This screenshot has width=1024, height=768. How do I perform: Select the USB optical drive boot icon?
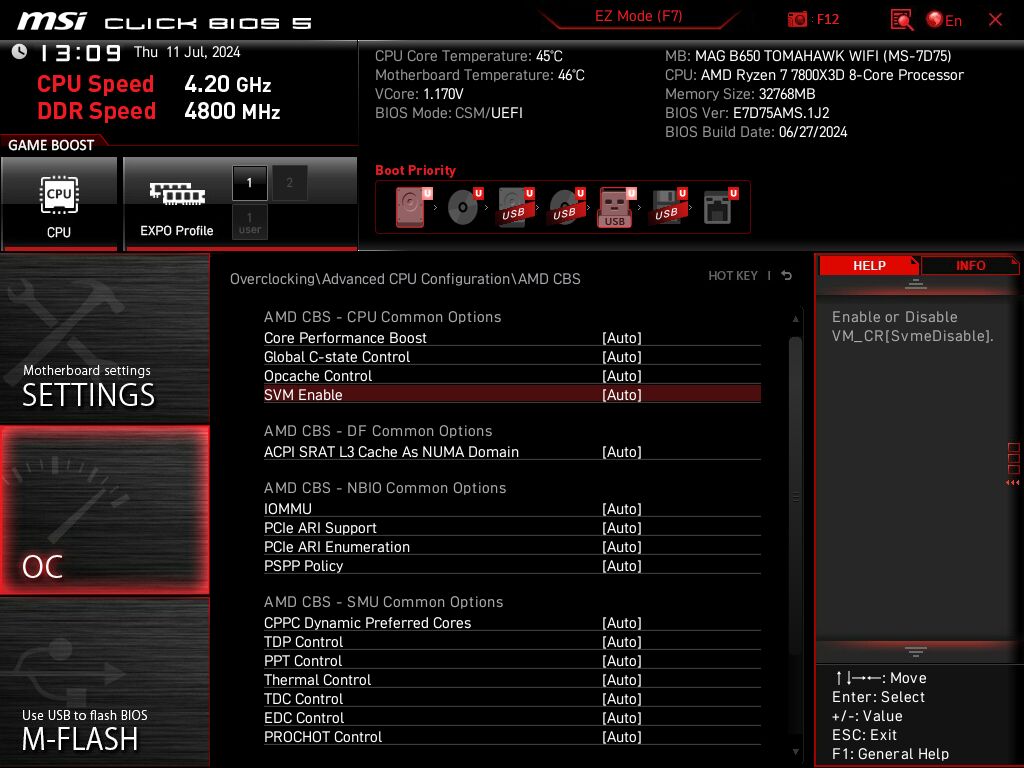click(566, 207)
